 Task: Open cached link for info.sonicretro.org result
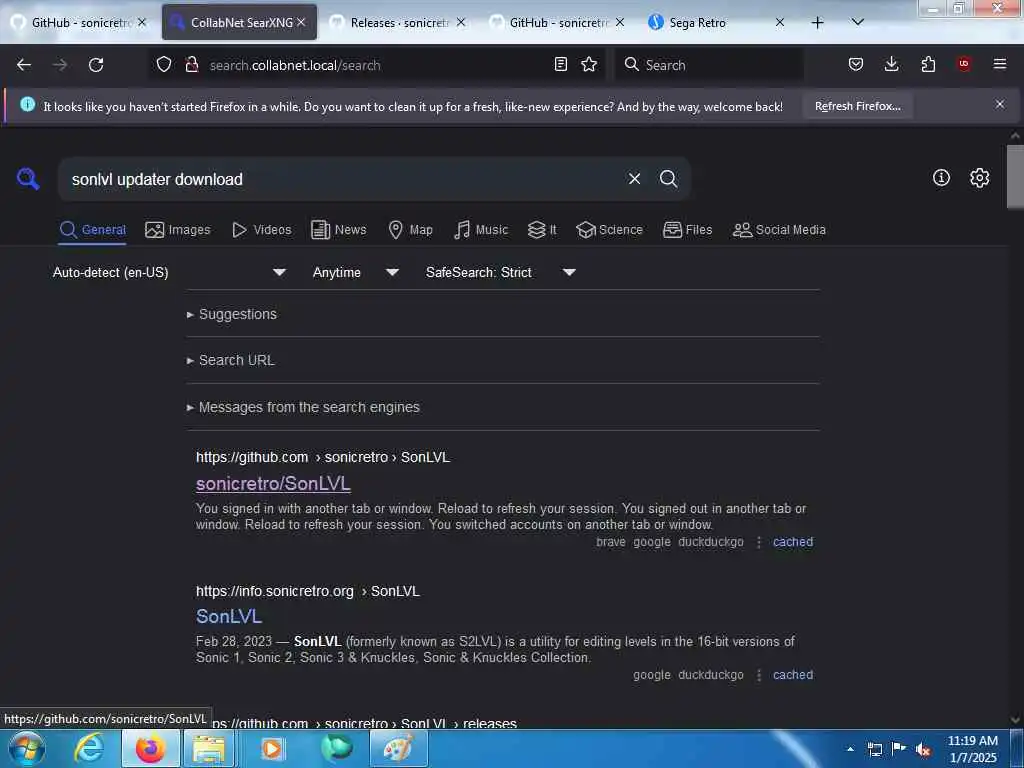pos(793,675)
